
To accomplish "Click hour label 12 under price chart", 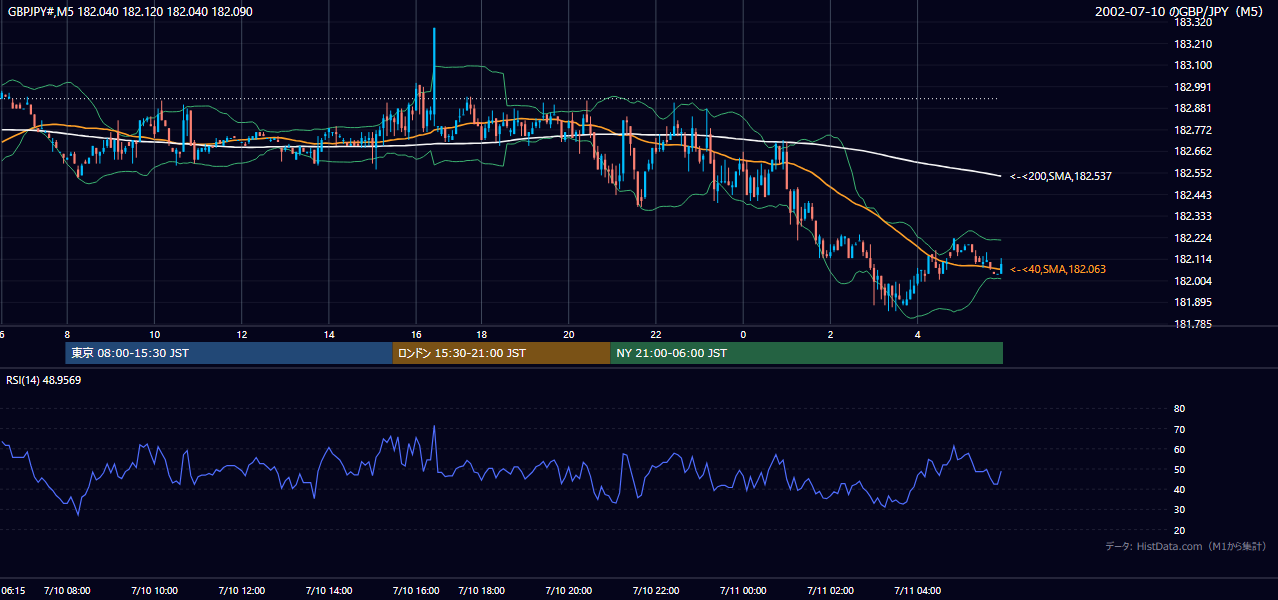I will pos(241,335).
